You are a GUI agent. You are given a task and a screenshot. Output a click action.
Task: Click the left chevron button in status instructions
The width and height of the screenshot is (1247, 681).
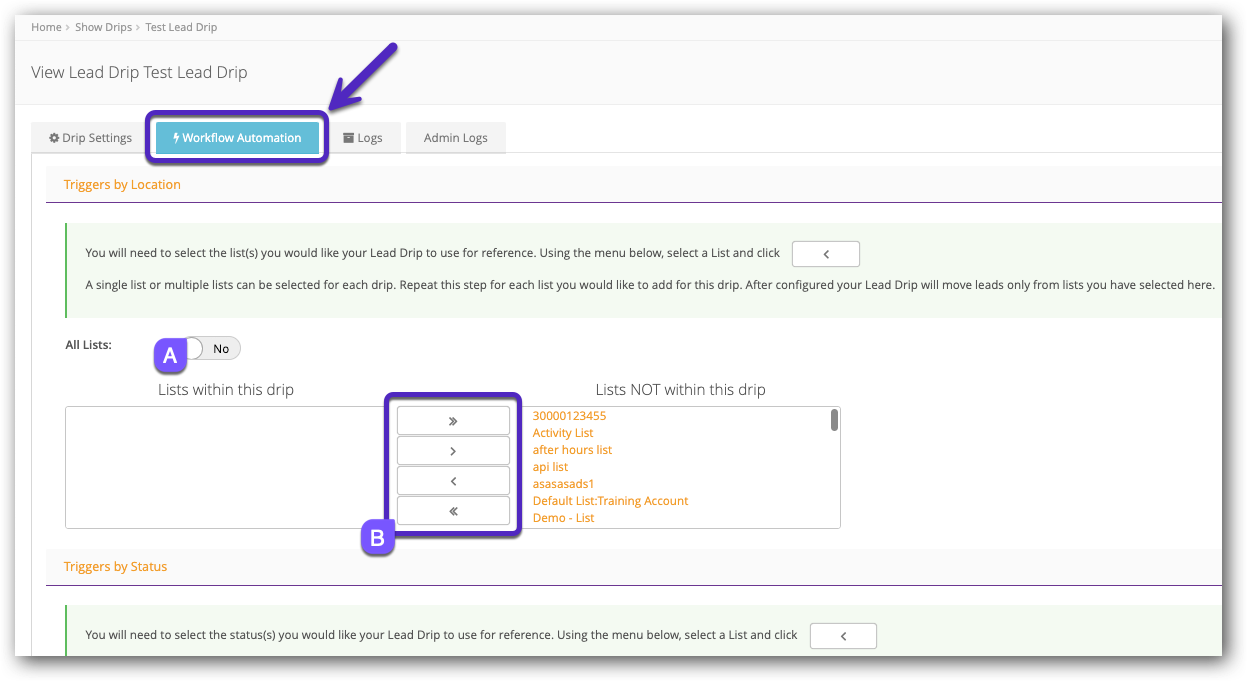point(842,635)
